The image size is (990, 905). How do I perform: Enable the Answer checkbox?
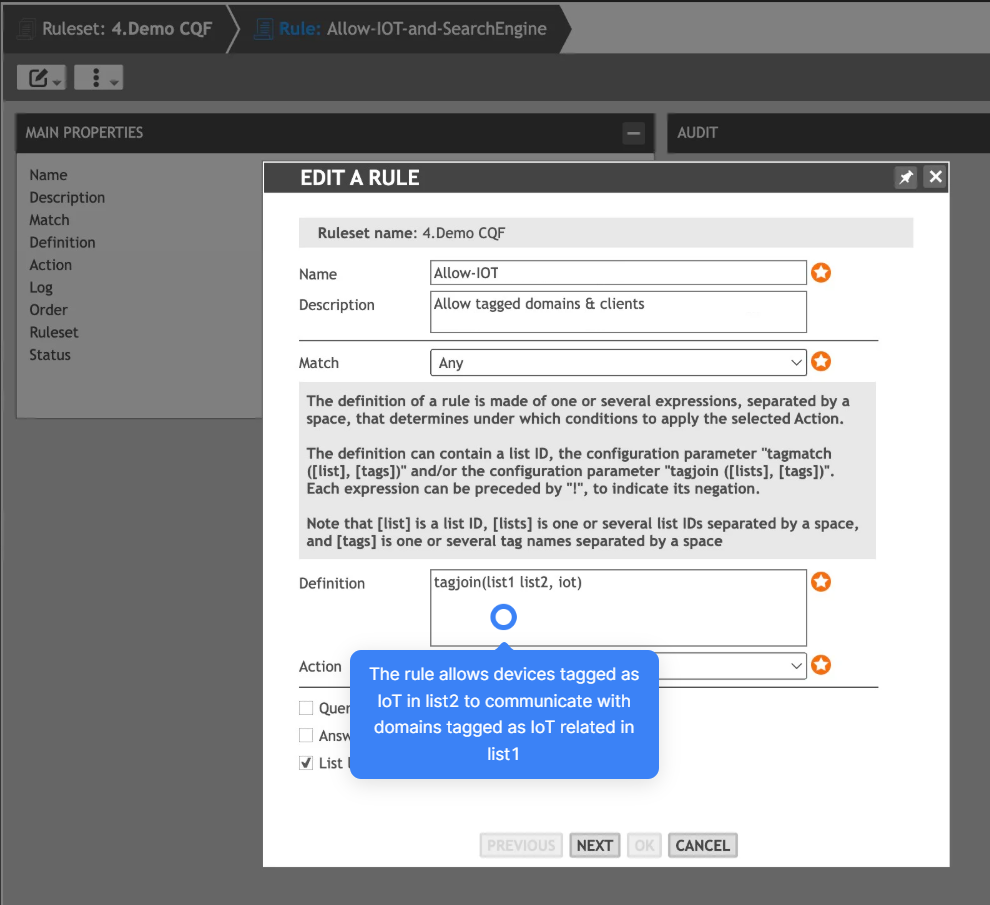pyautogui.click(x=306, y=735)
